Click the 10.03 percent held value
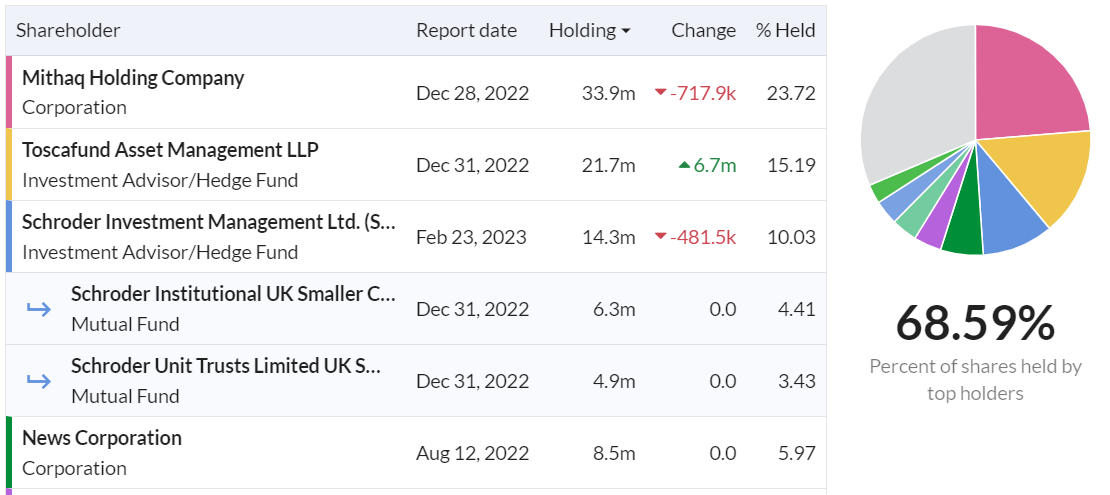Image resolution: width=1110 pixels, height=495 pixels. pyautogui.click(x=791, y=237)
